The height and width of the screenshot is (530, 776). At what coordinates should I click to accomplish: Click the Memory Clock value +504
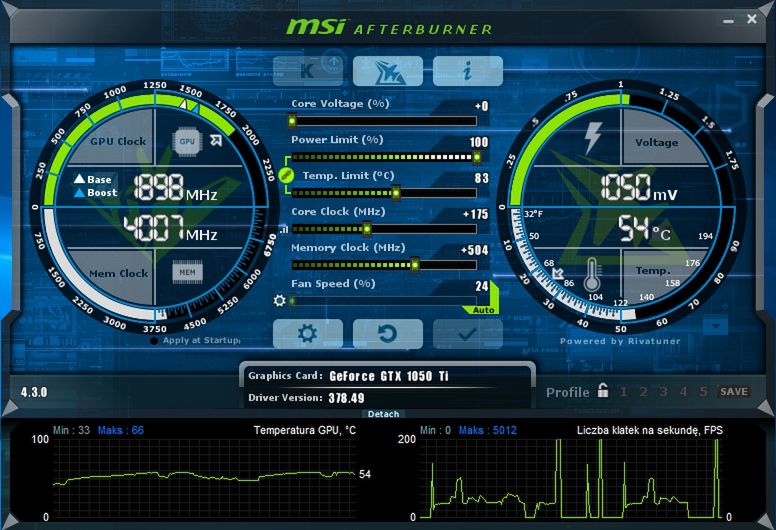(475, 250)
